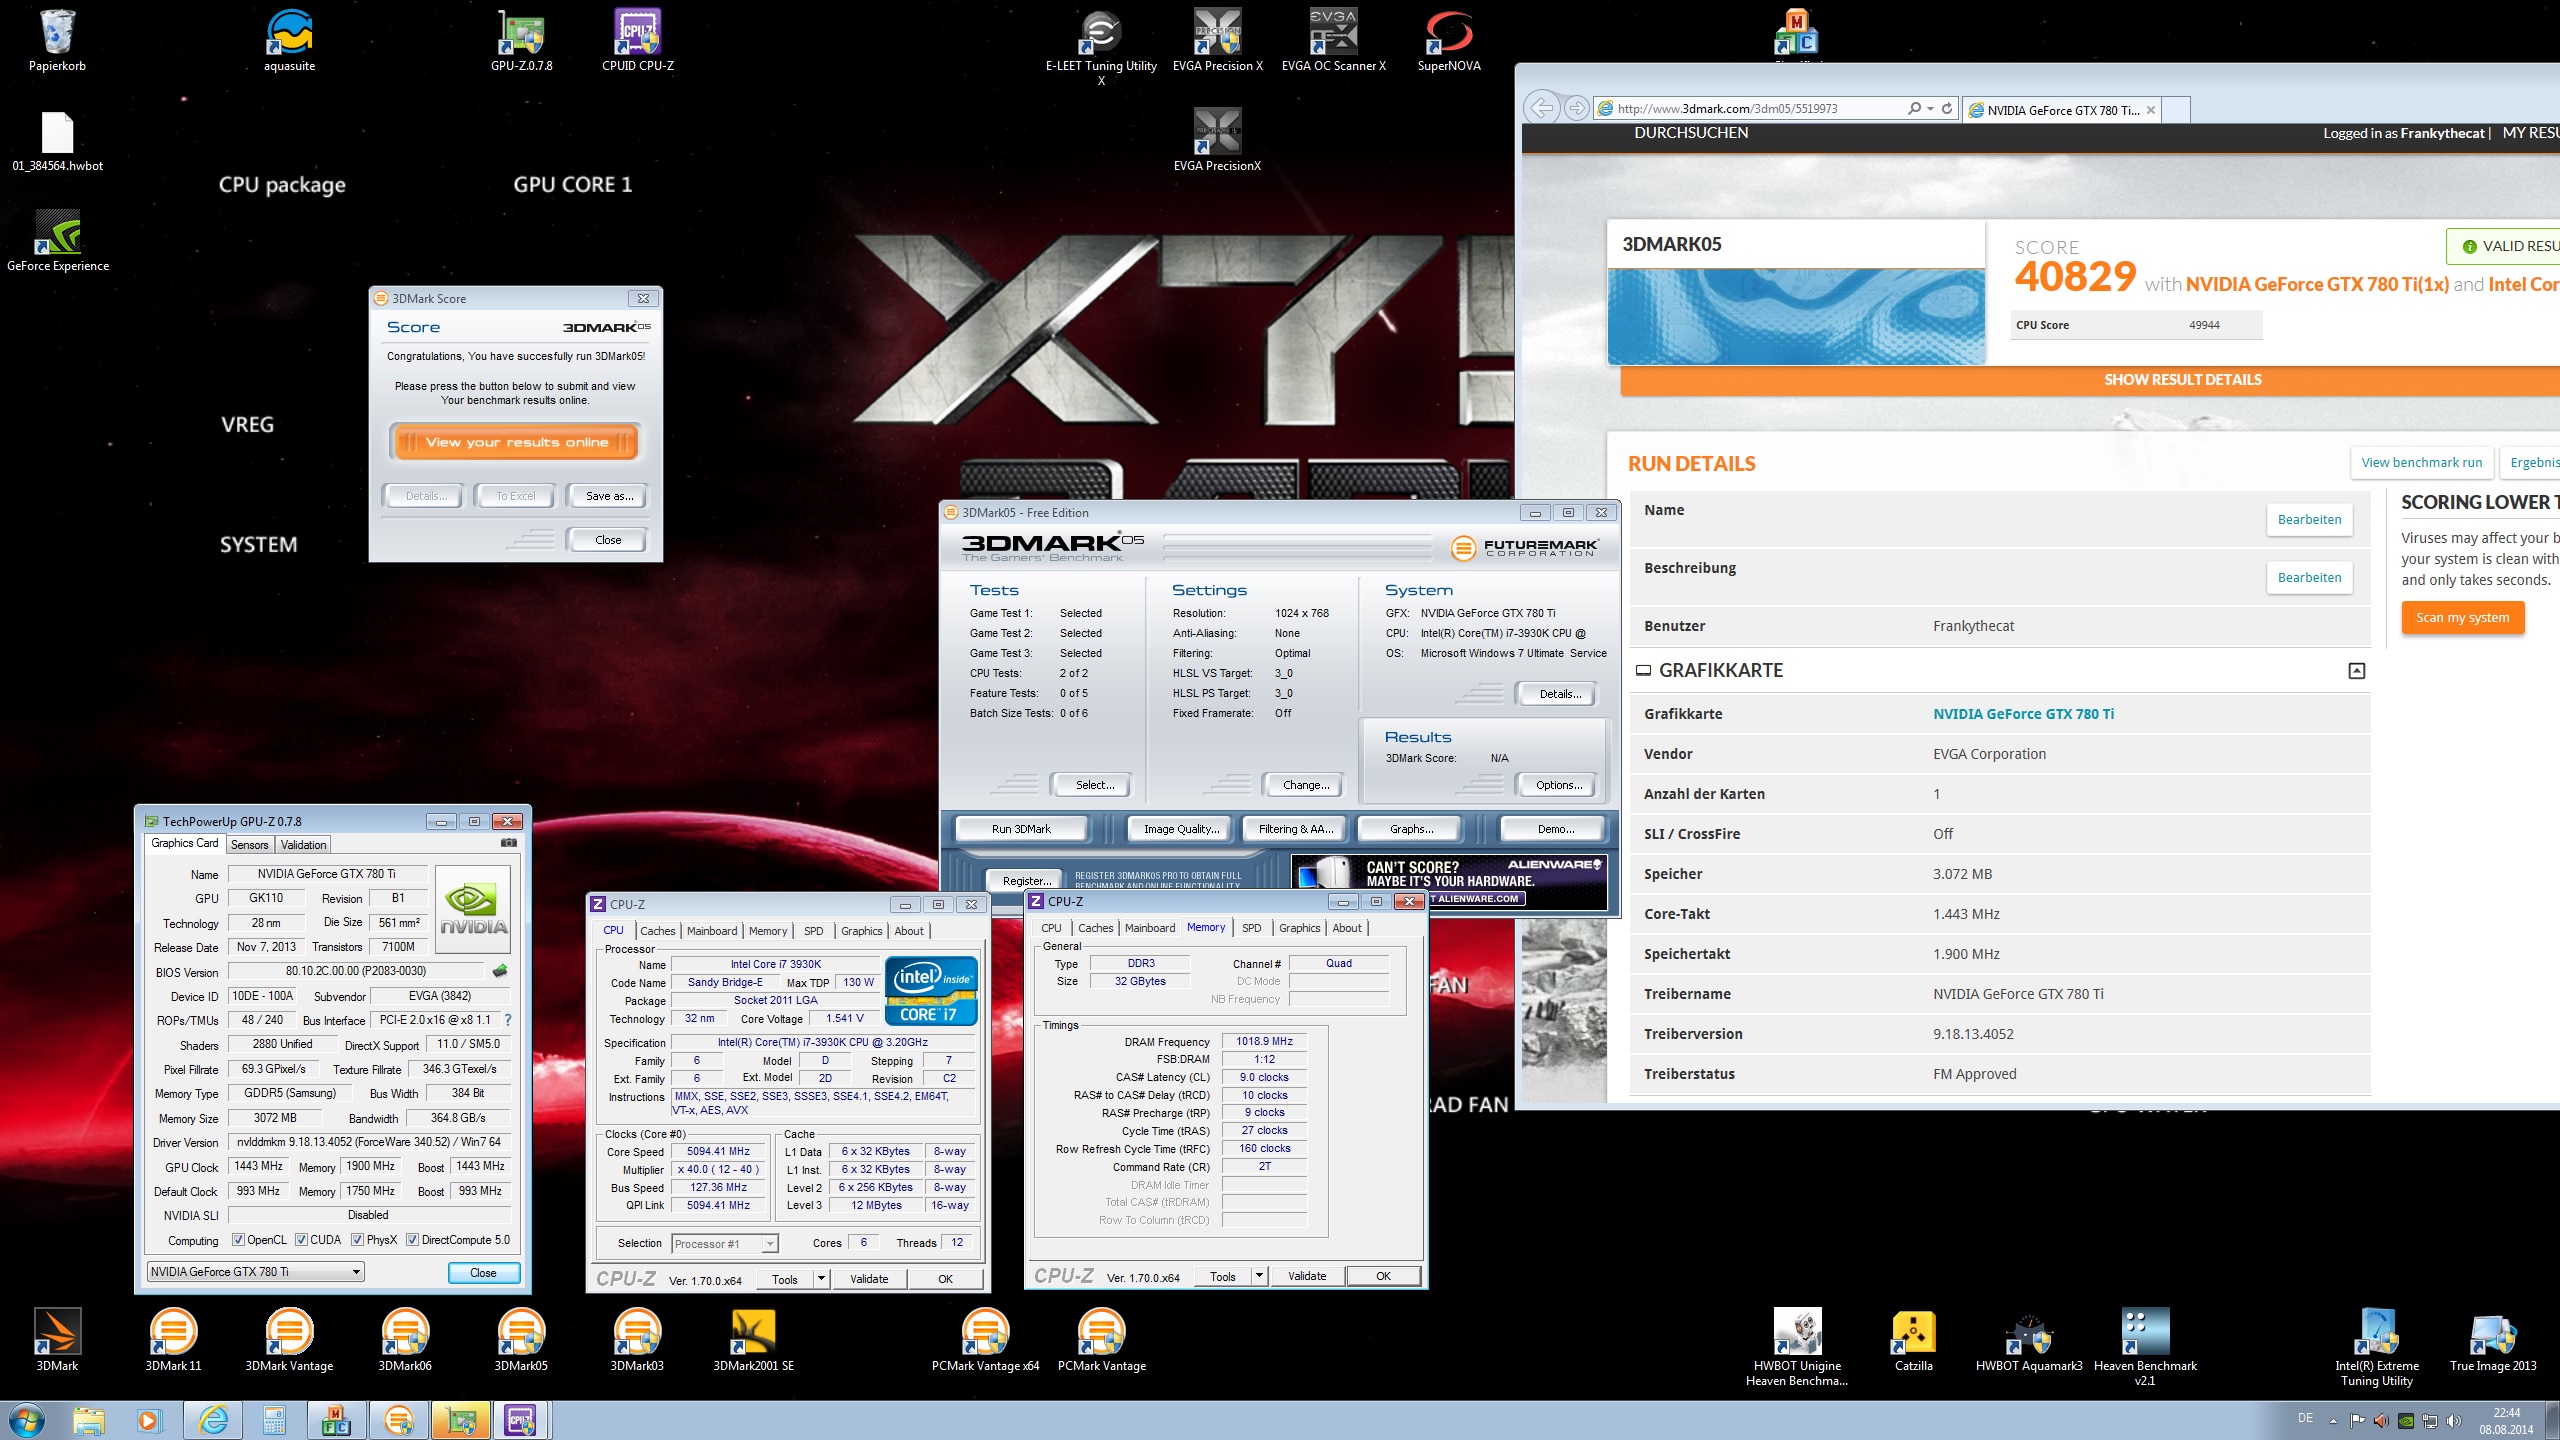
Task: Click View your results online button
Action: pos(516,442)
